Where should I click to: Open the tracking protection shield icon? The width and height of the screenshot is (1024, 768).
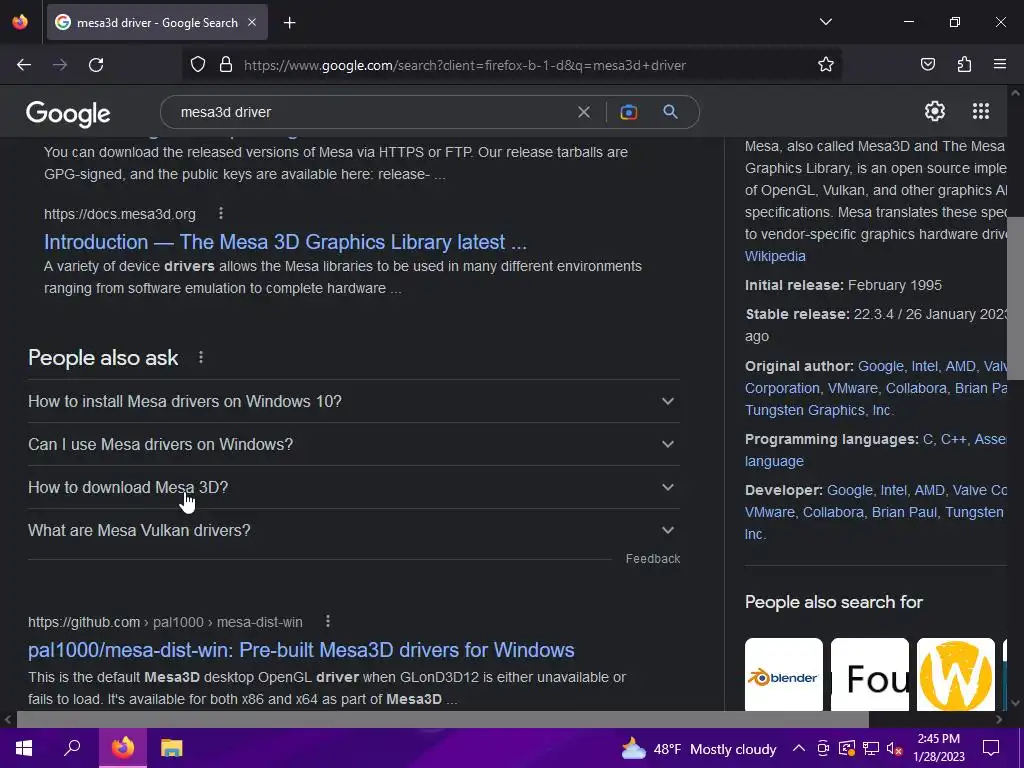(198, 65)
